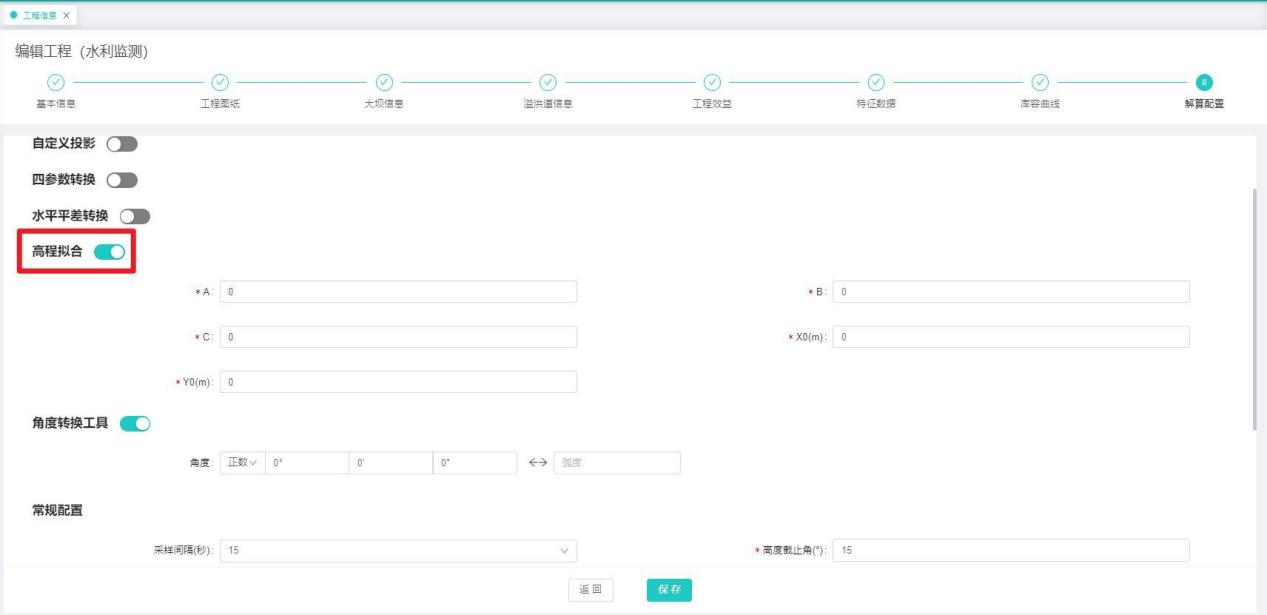Open the 采样间隔(秒) dropdown
Viewport: 1267px width, 615px height.
click(398, 550)
